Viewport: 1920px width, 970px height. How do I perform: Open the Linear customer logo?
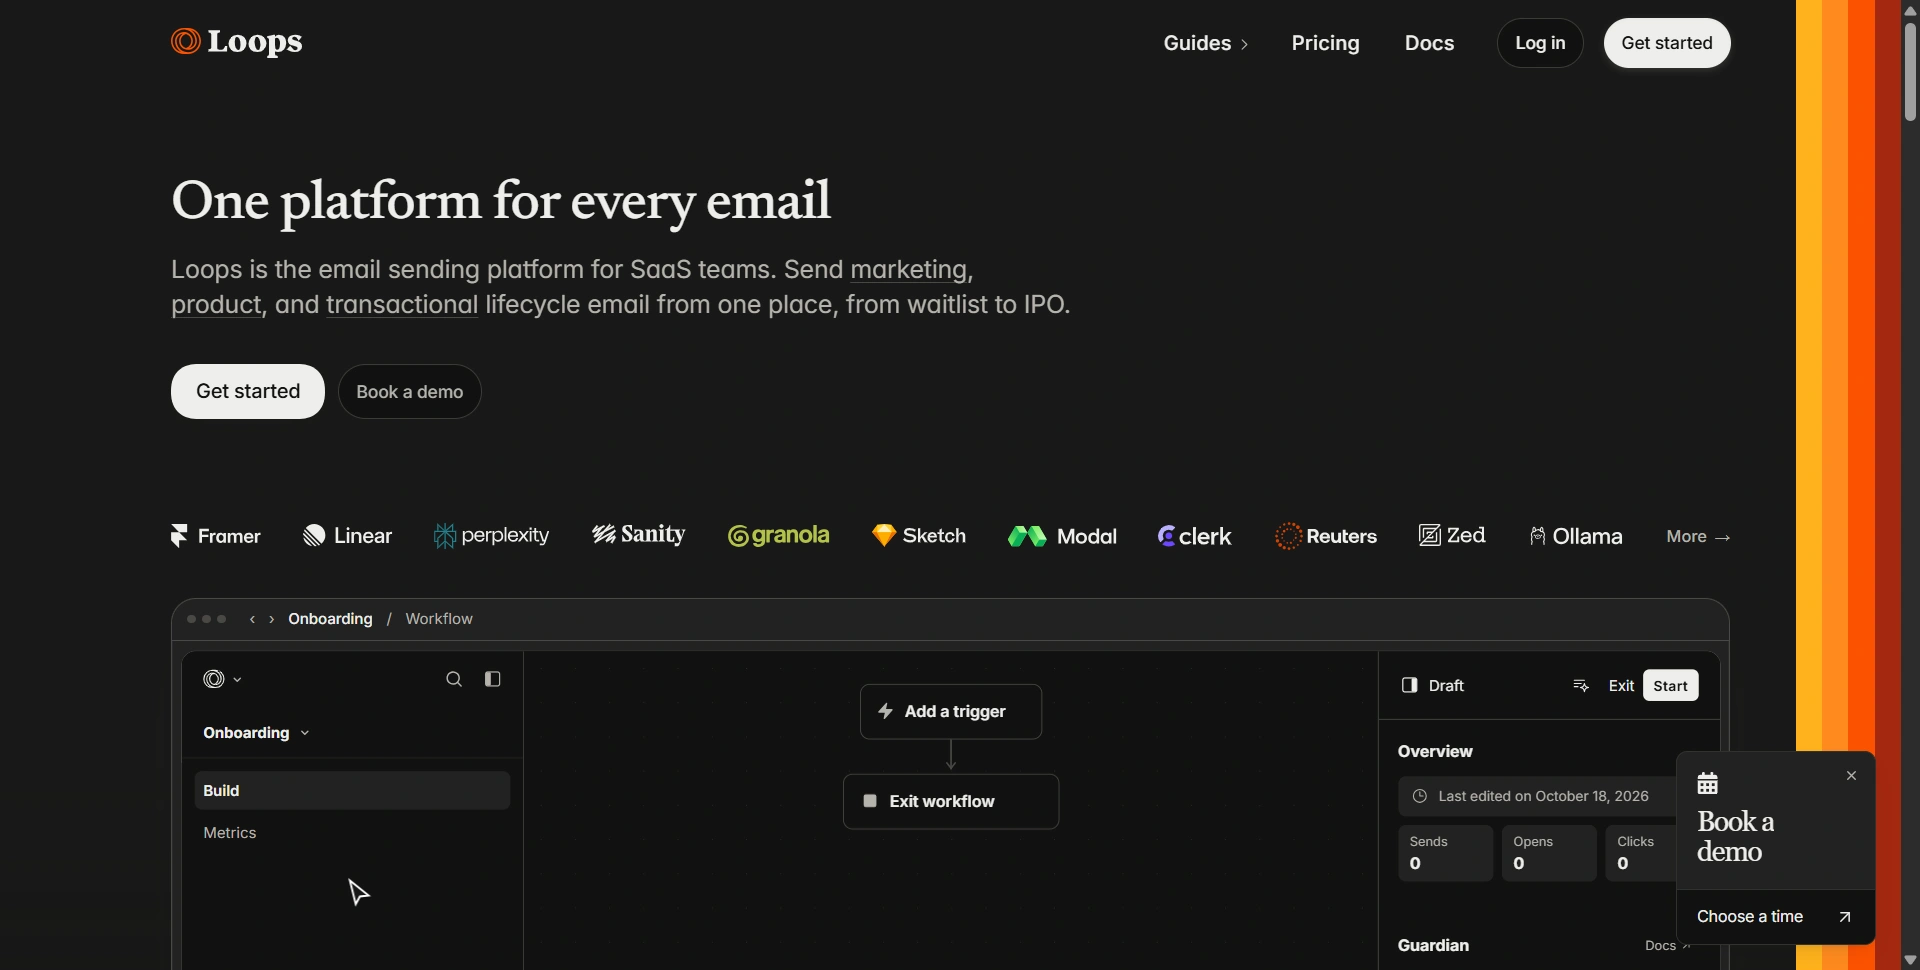(x=347, y=537)
